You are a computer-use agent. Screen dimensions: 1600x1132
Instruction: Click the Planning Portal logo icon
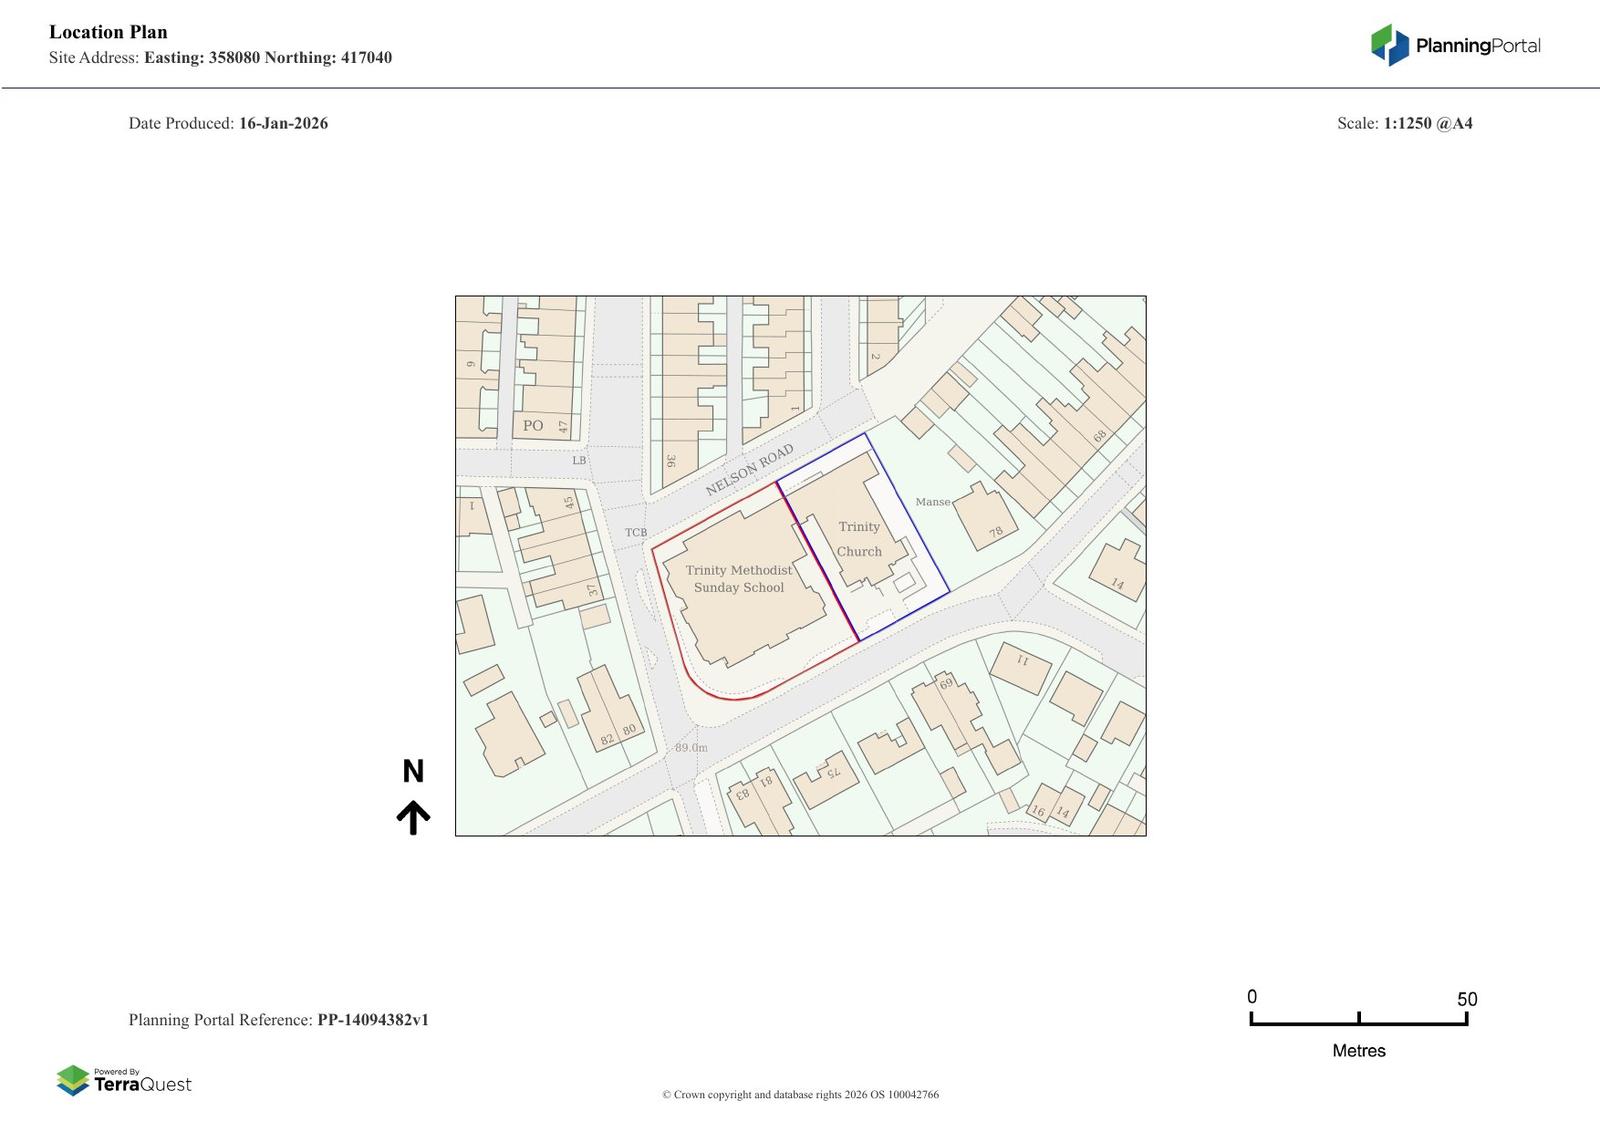(x=1389, y=45)
